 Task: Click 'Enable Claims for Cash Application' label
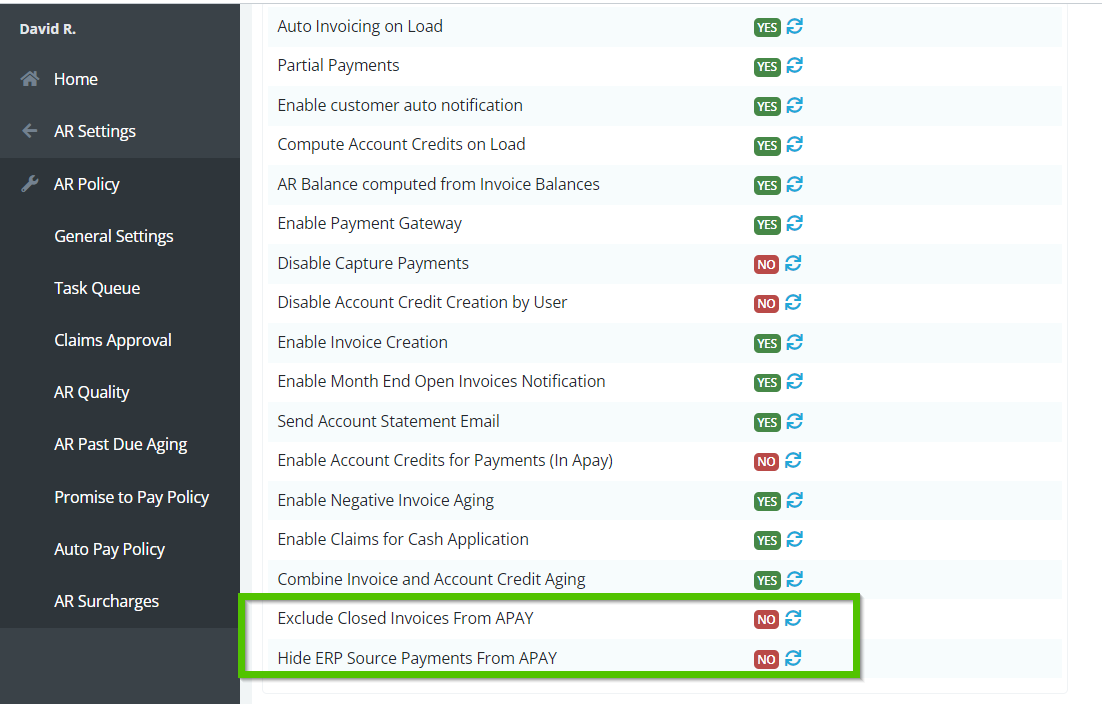[403, 540]
